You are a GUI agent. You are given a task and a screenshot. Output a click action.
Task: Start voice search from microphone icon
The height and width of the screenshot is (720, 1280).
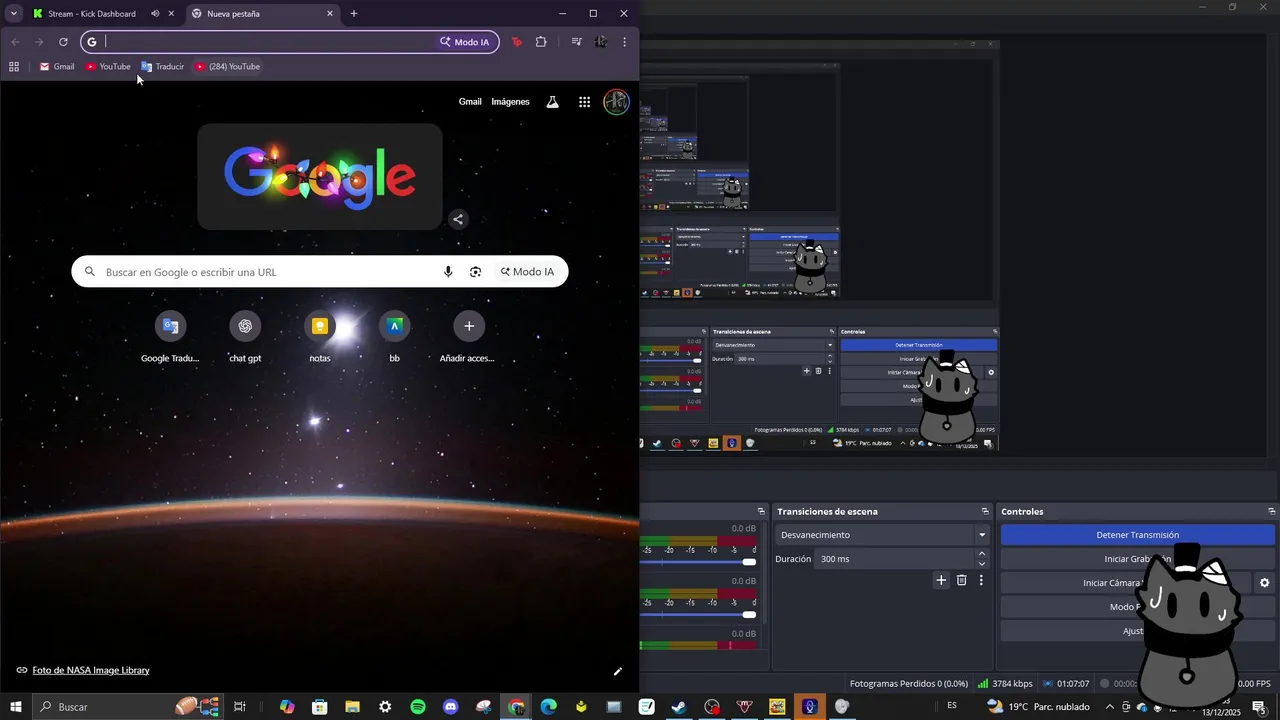[448, 272]
